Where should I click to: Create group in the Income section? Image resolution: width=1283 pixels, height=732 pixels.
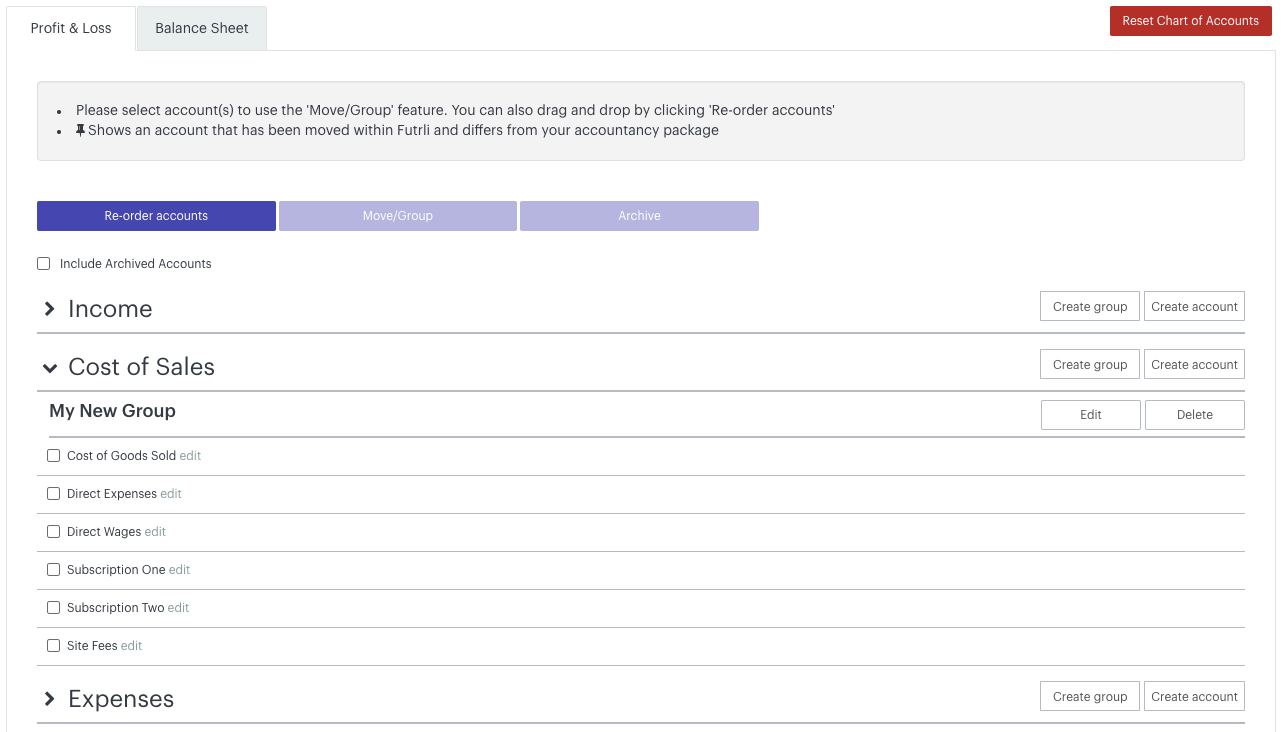click(x=1090, y=307)
